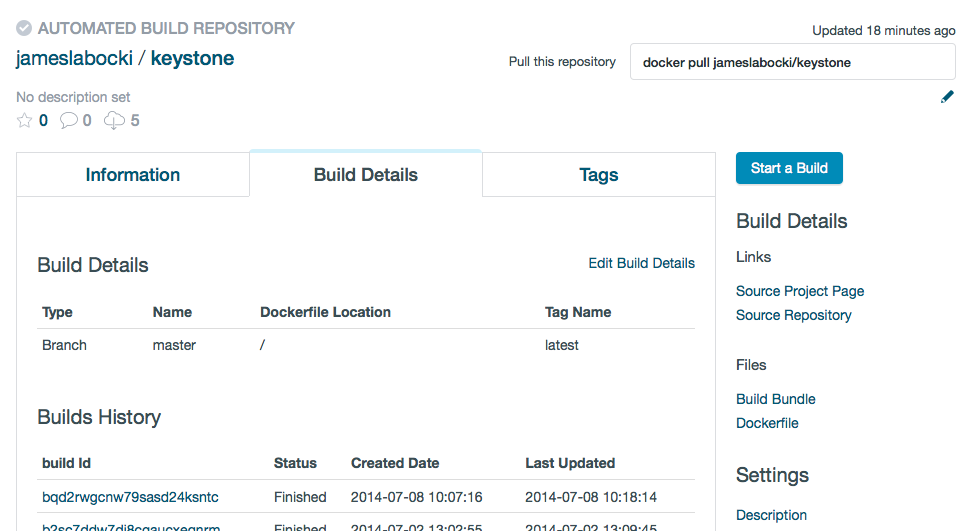963x531 pixels.
Task: Click the automated build checkmark icon
Action: point(24,28)
